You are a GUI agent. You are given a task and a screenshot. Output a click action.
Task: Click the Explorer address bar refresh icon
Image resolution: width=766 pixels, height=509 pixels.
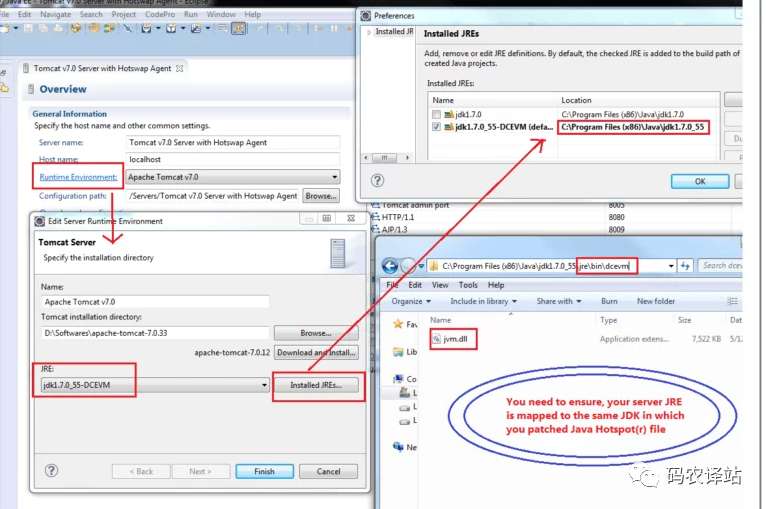coord(685,266)
